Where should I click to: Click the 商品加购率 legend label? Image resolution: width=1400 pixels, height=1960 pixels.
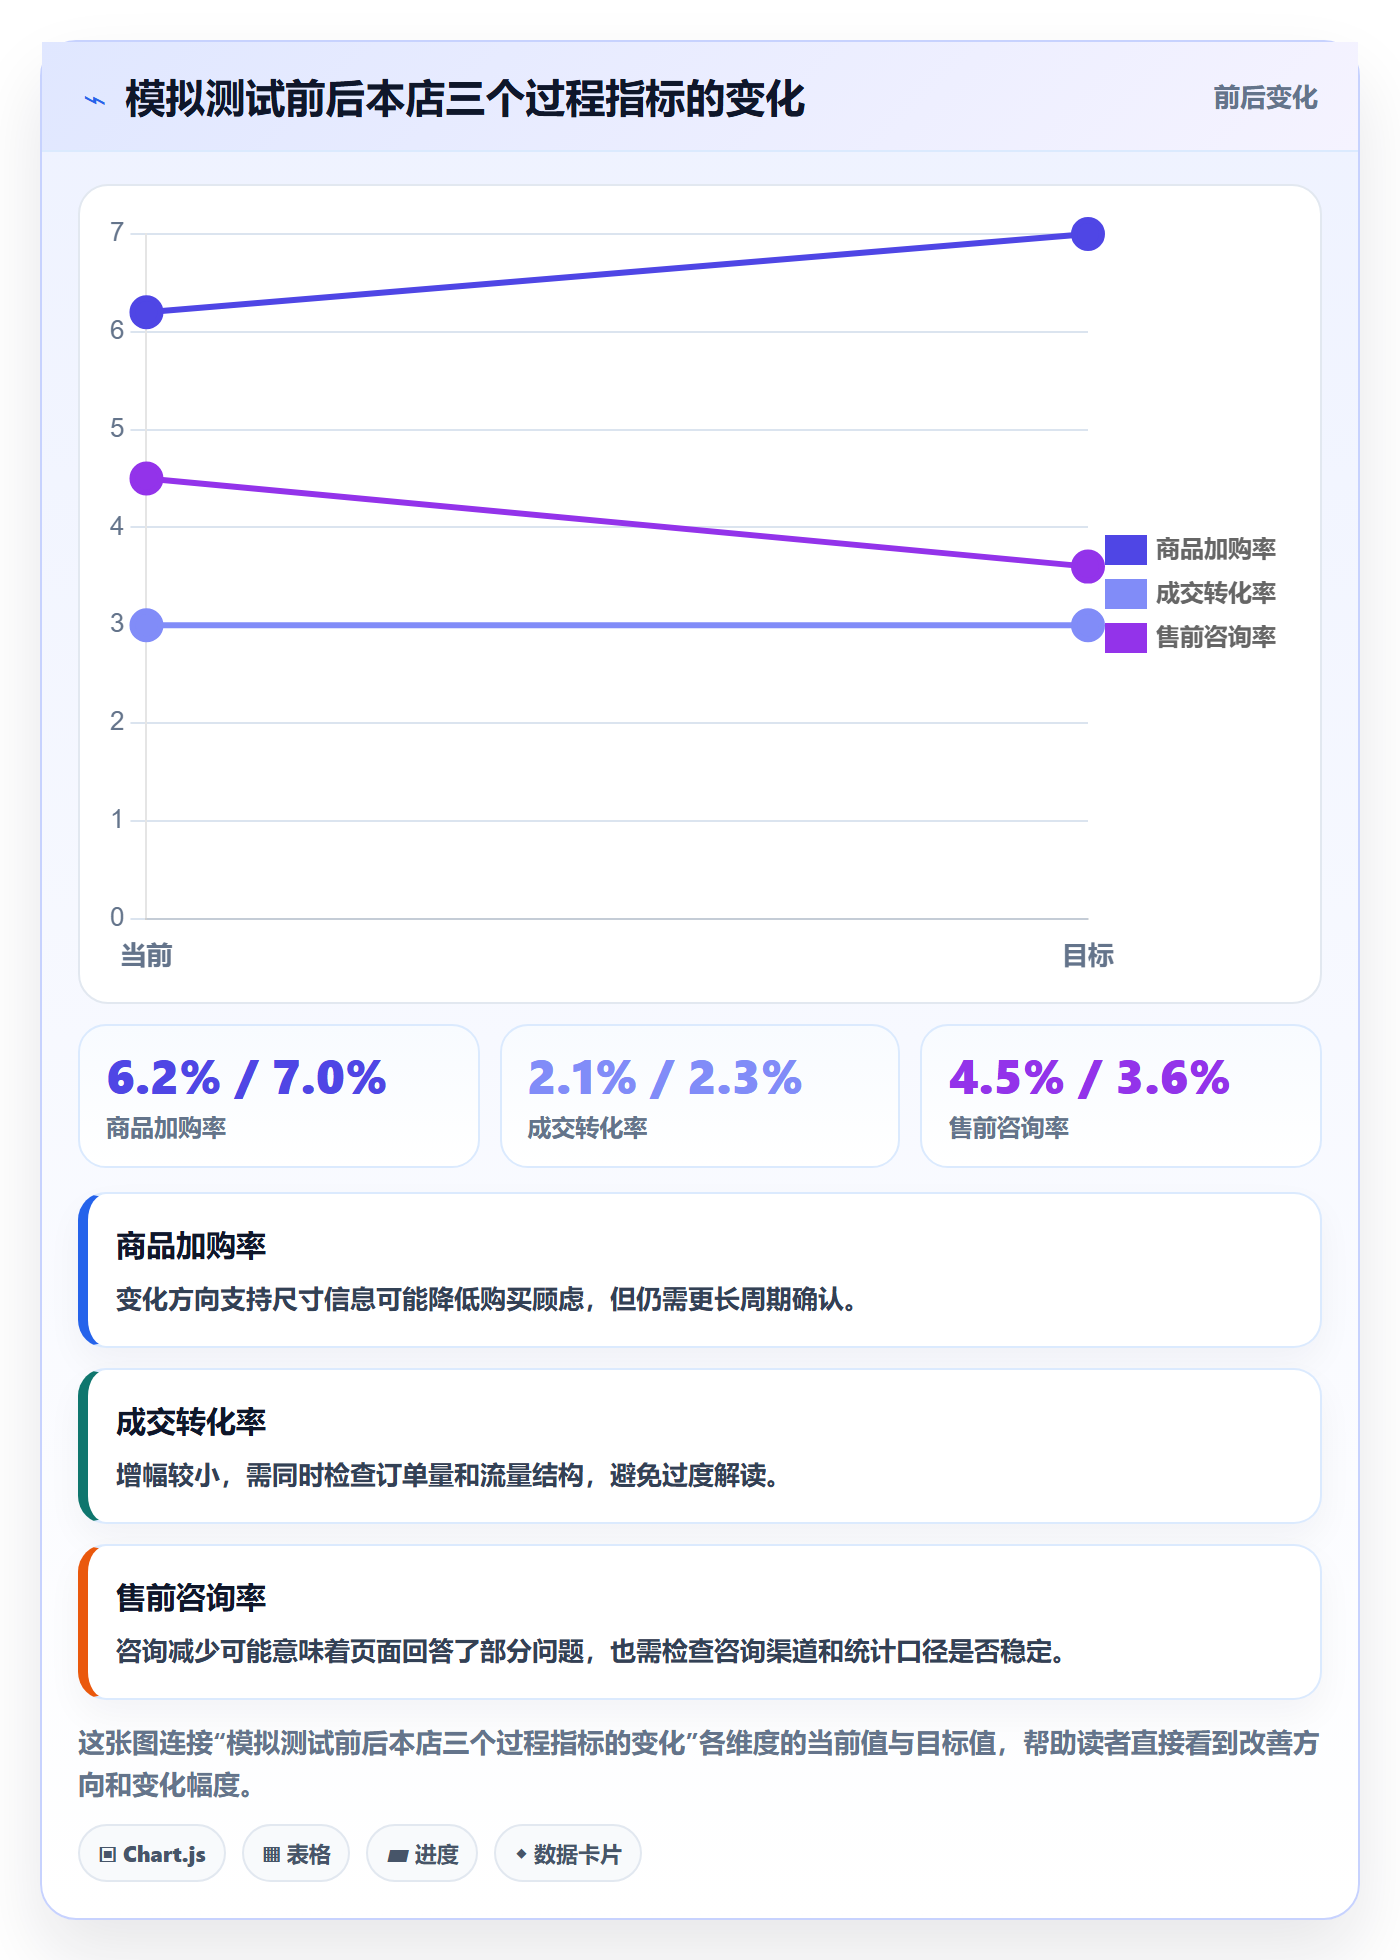pyautogui.click(x=1215, y=549)
